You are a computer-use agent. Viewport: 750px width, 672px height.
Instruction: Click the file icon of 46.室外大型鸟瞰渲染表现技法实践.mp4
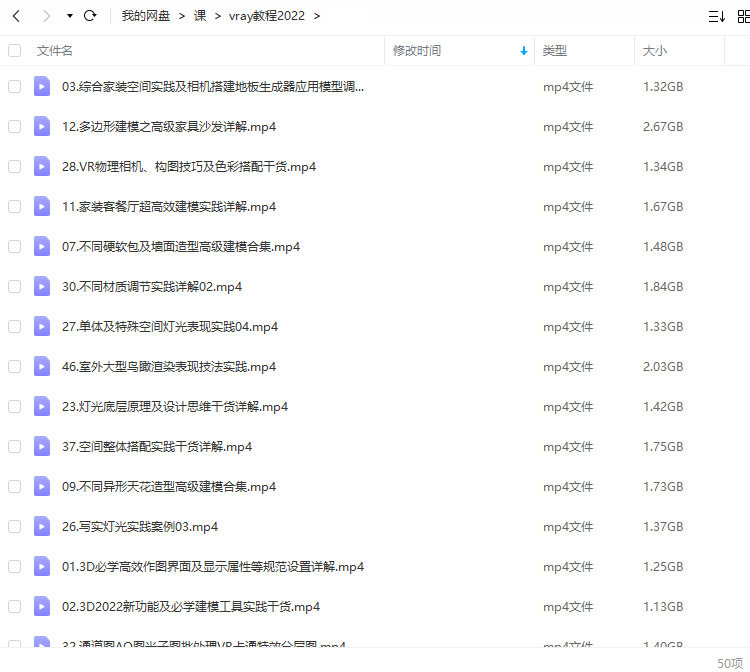point(41,367)
